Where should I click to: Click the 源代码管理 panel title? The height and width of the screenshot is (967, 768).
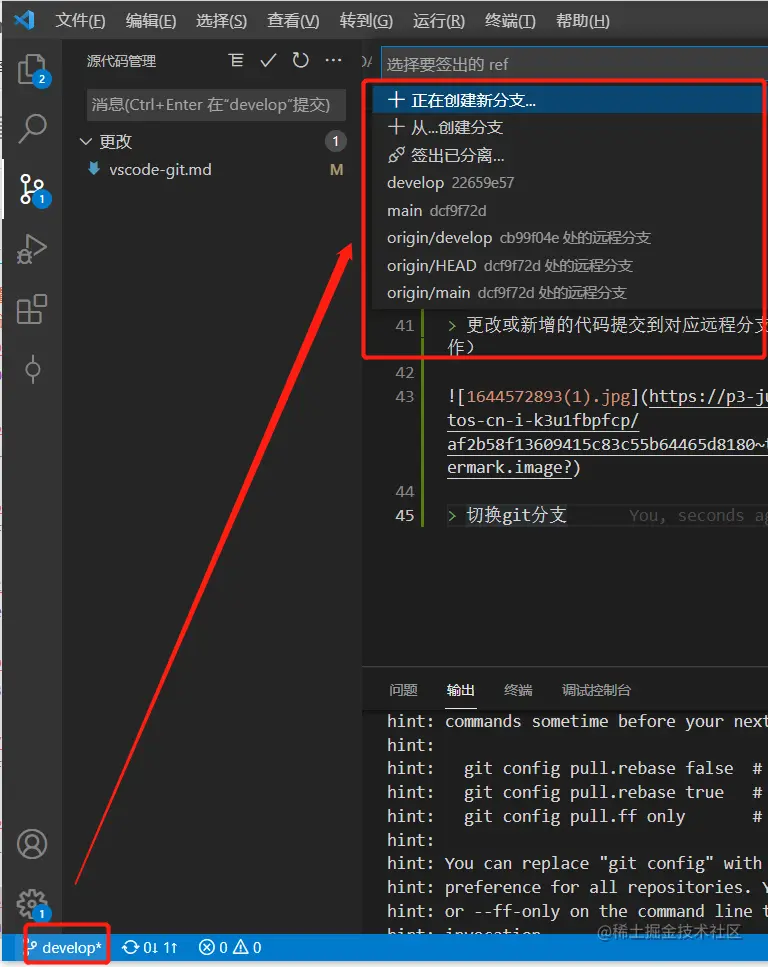coord(122,61)
